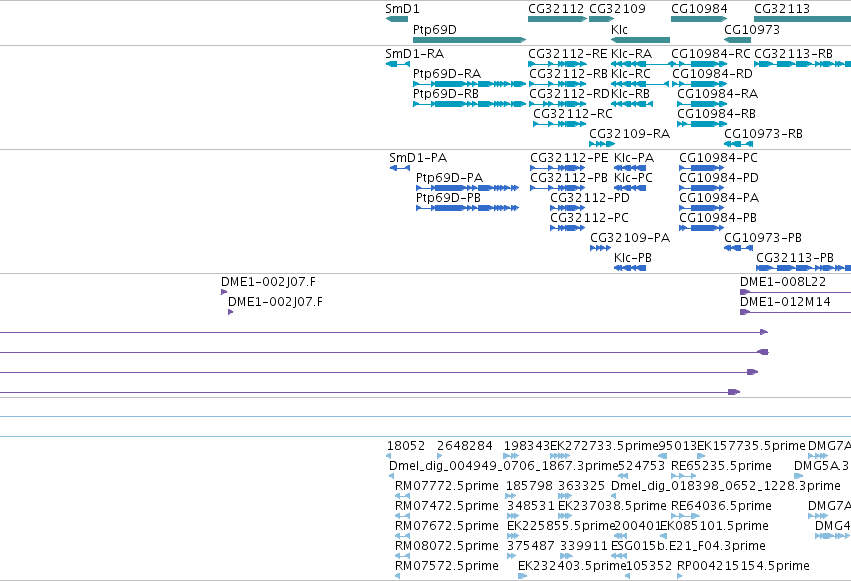This screenshot has height=581, width=851.
Task: Click EST feature 185798
Action: 512,496
